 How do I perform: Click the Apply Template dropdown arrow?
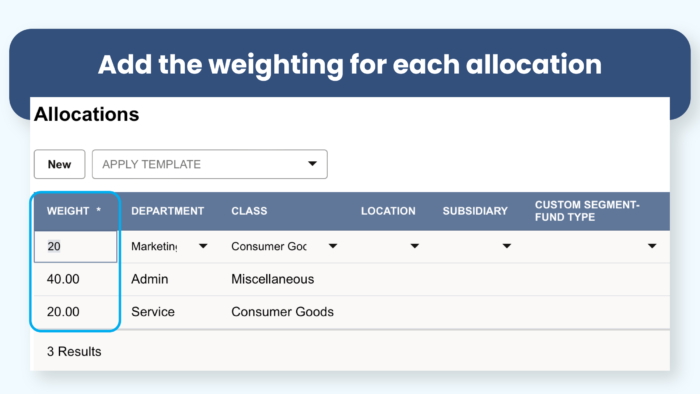point(312,164)
